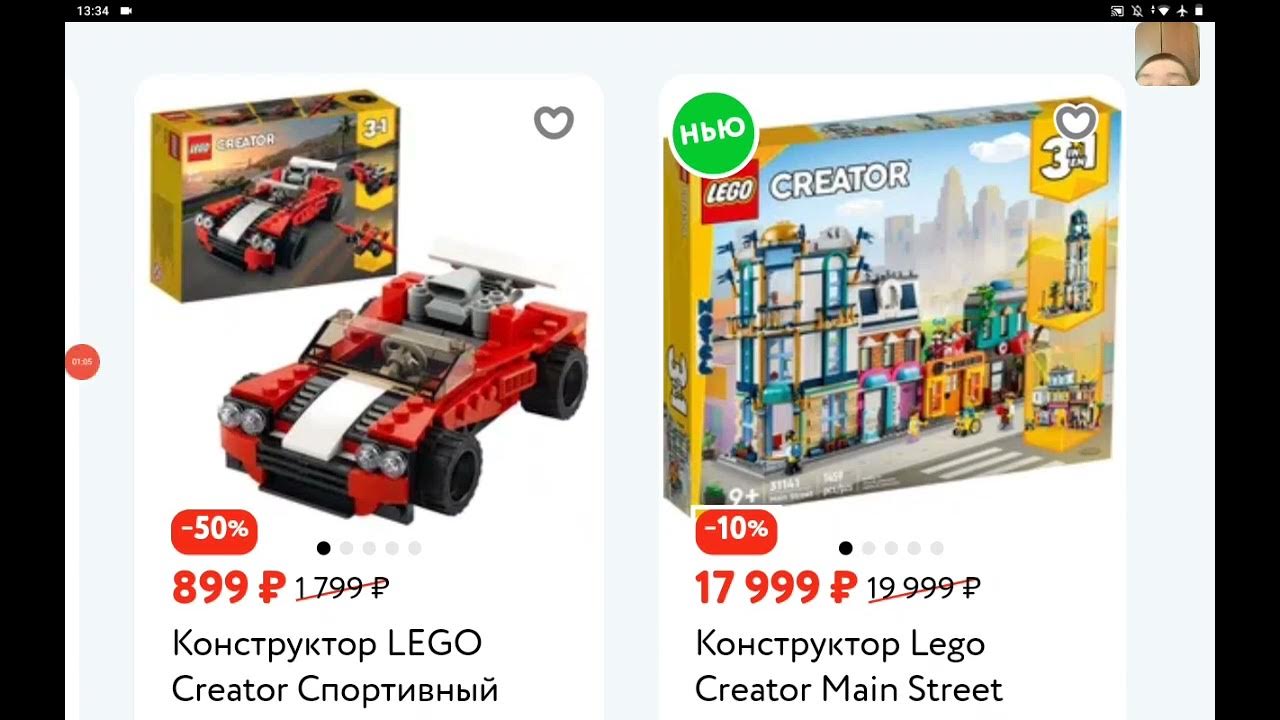Tap the red -50% discount badge

214,531
